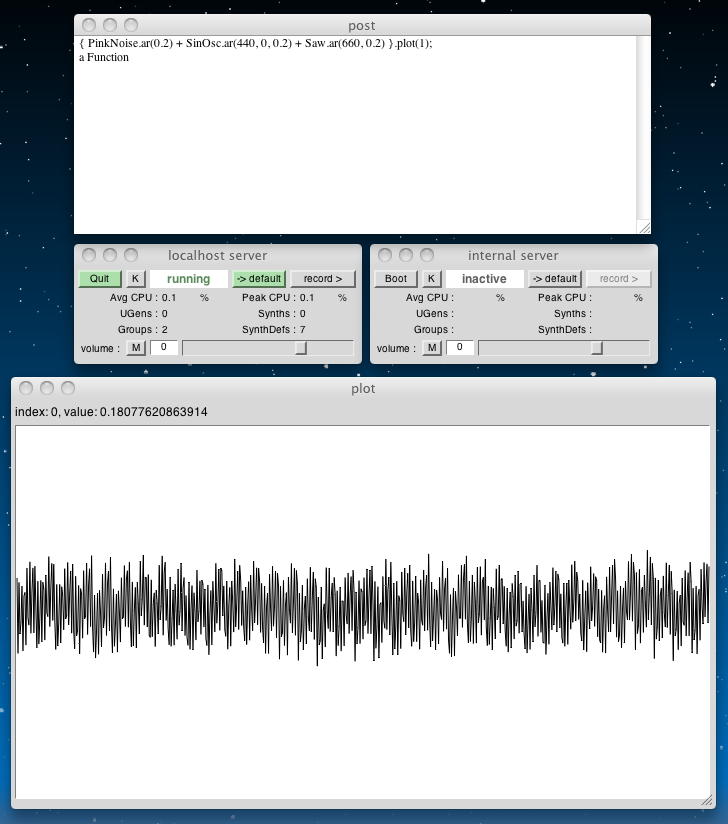Close the plot window
Image resolution: width=728 pixels, height=824 pixels.
click(26, 388)
